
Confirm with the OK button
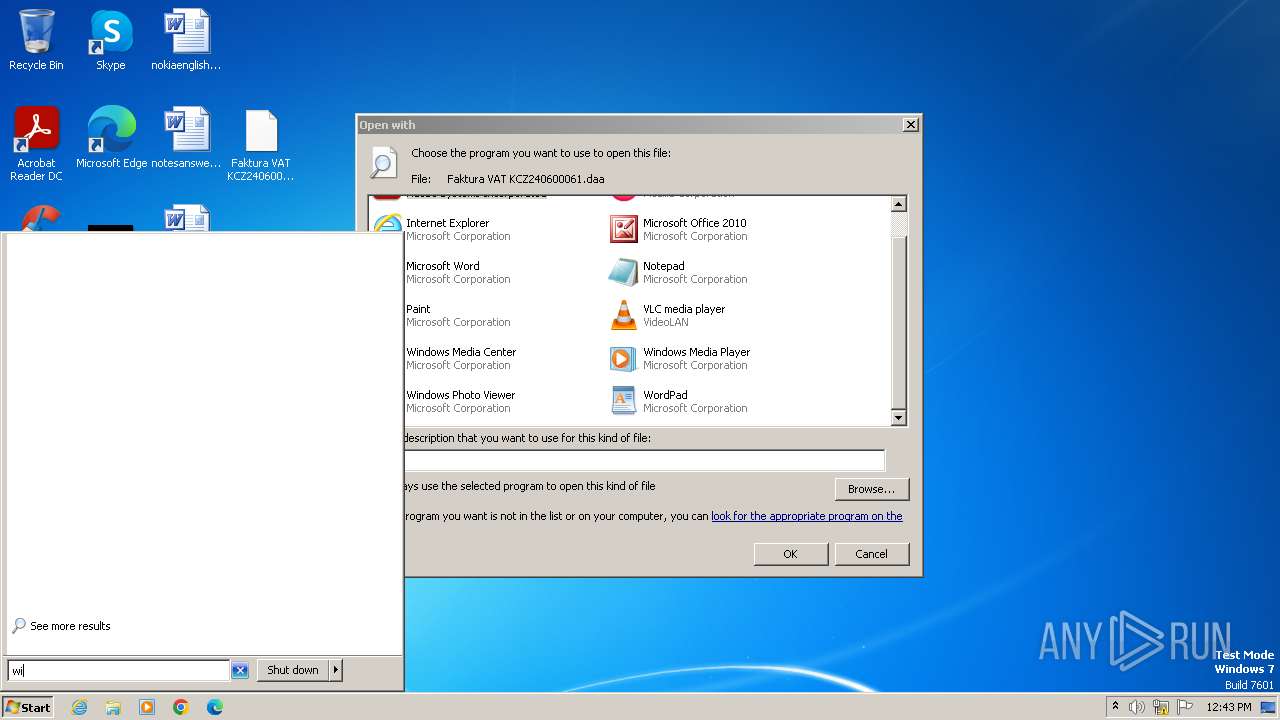790,554
